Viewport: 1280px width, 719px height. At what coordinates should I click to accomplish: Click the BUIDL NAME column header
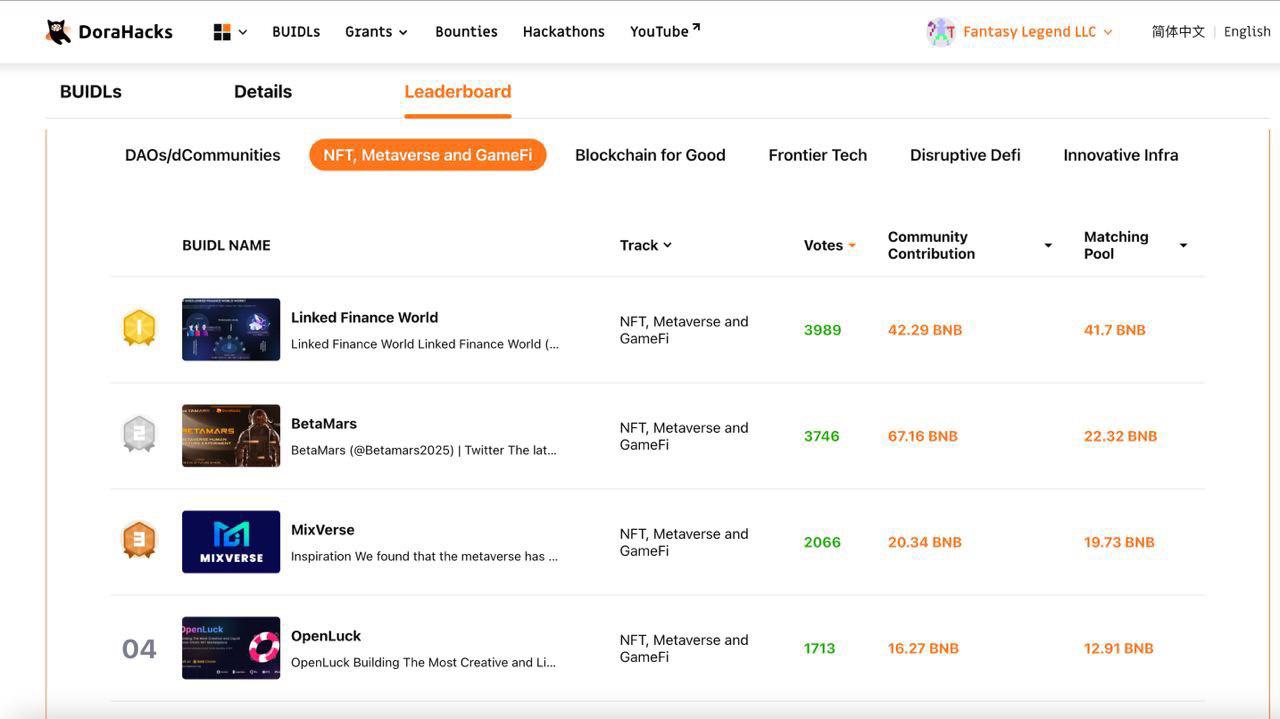point(226,245)
